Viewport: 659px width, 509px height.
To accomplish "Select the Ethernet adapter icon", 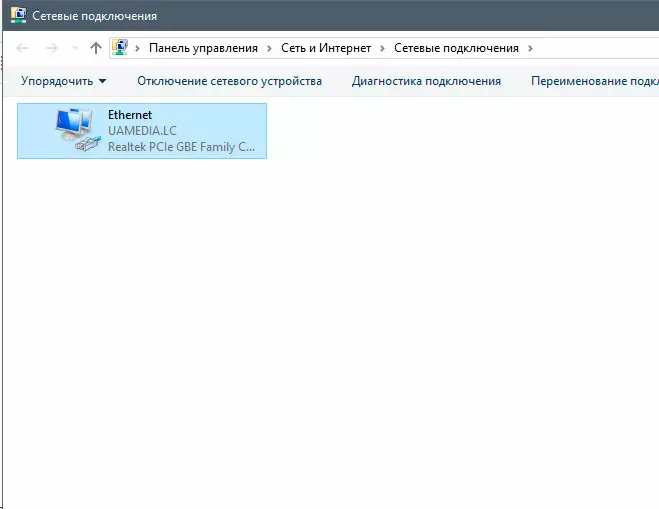I will click(x=78, y=131).
